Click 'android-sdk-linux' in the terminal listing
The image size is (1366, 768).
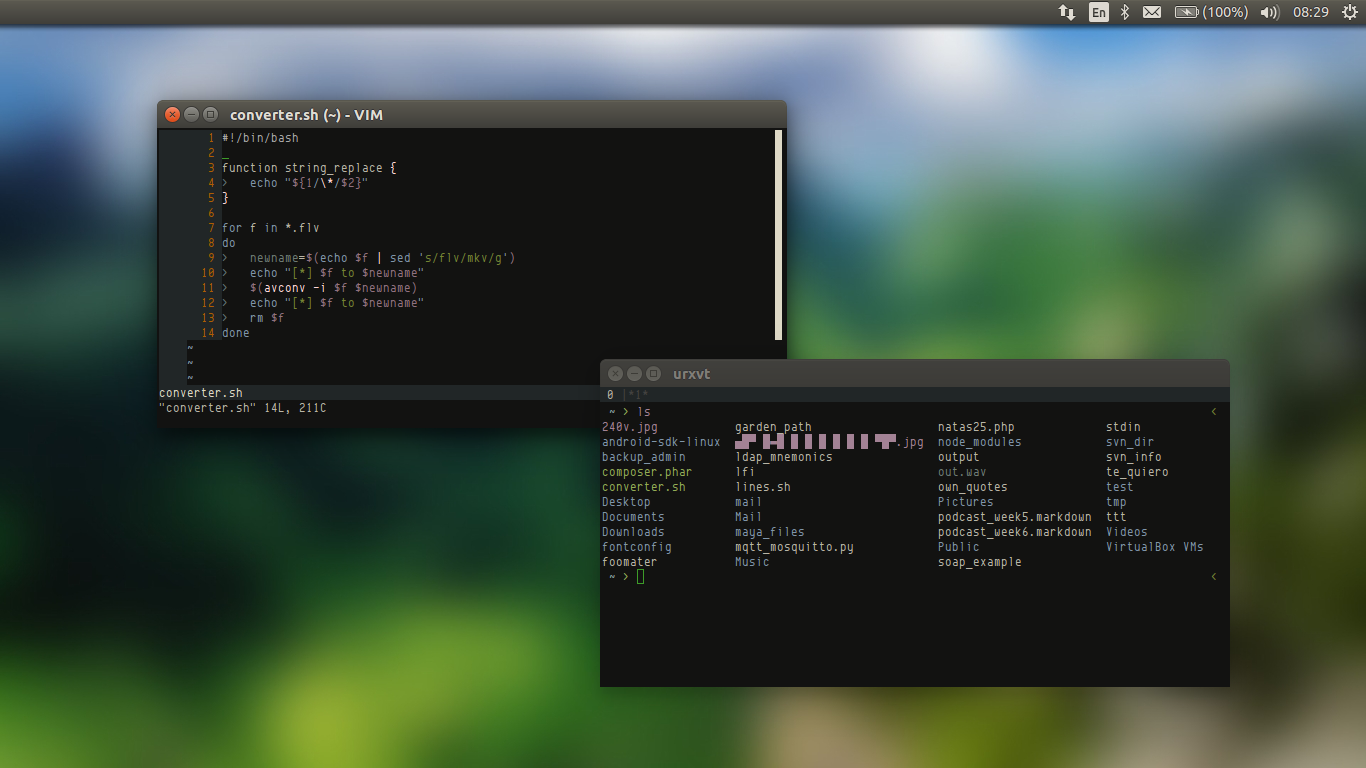point(661,442)
